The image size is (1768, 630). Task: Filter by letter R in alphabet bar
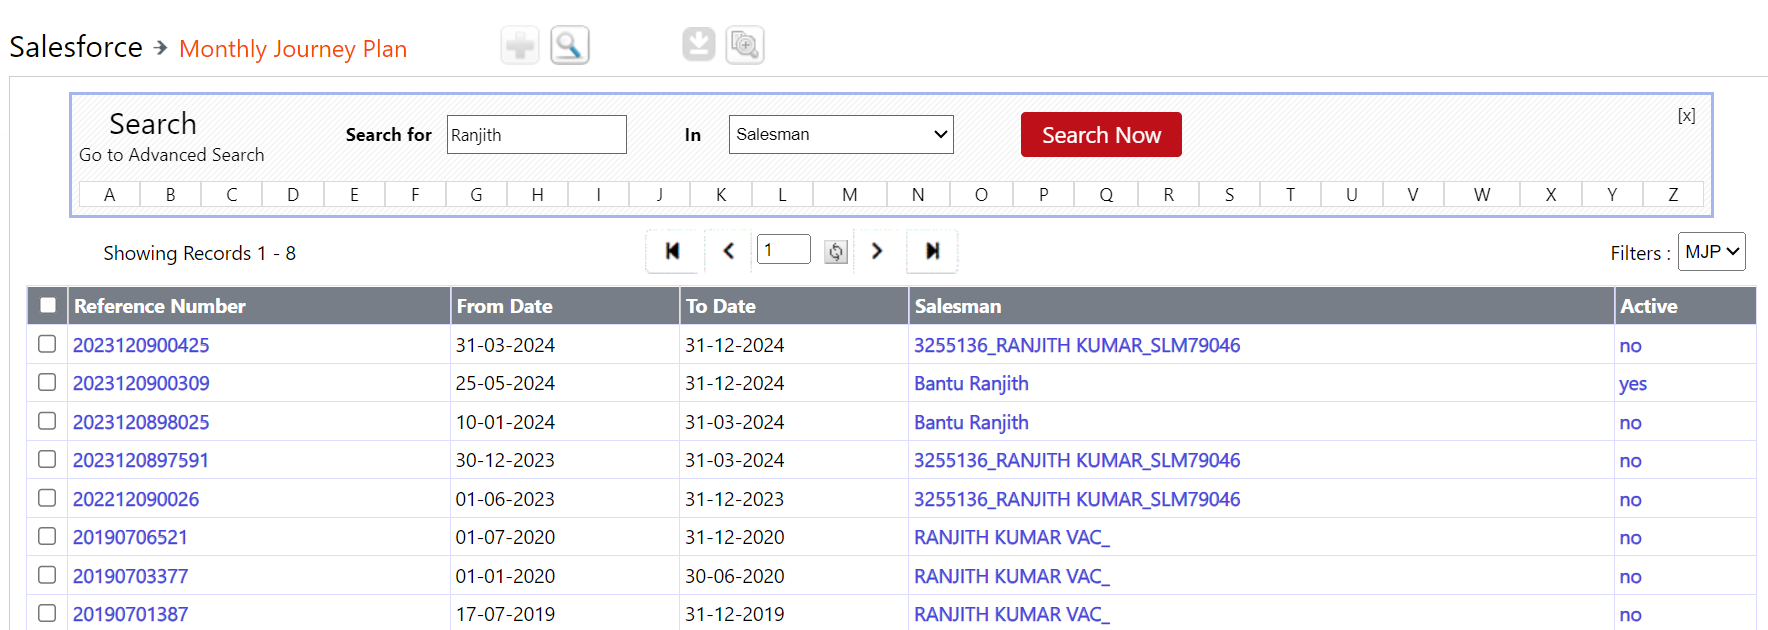pos(1168,194)
